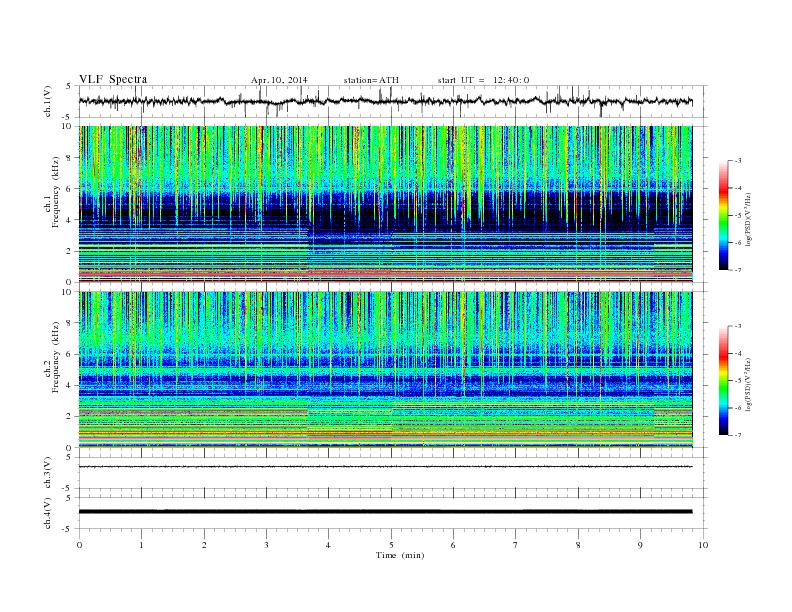Viewport: 792px width, 612px height.
Task: Click time-axis tick label "0"
Action: (79, 545)
